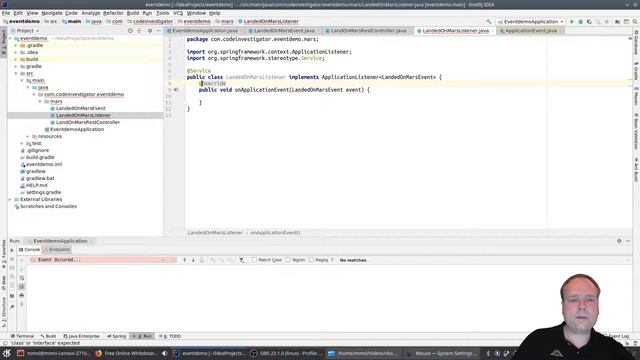Viewport: 640px width, 360px height.
Task: Open the Build menu
Action: pyautogui.click(x=133, y=13)
